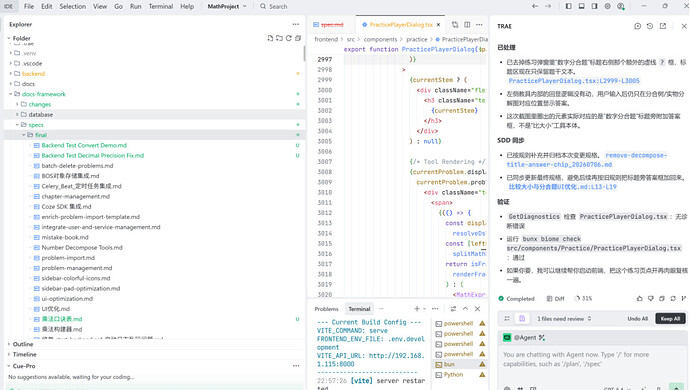Image resolution: width=690 pixels, height=390 pixels.
Task: Add a new terminal with plus icon
Action: (416, 309)
